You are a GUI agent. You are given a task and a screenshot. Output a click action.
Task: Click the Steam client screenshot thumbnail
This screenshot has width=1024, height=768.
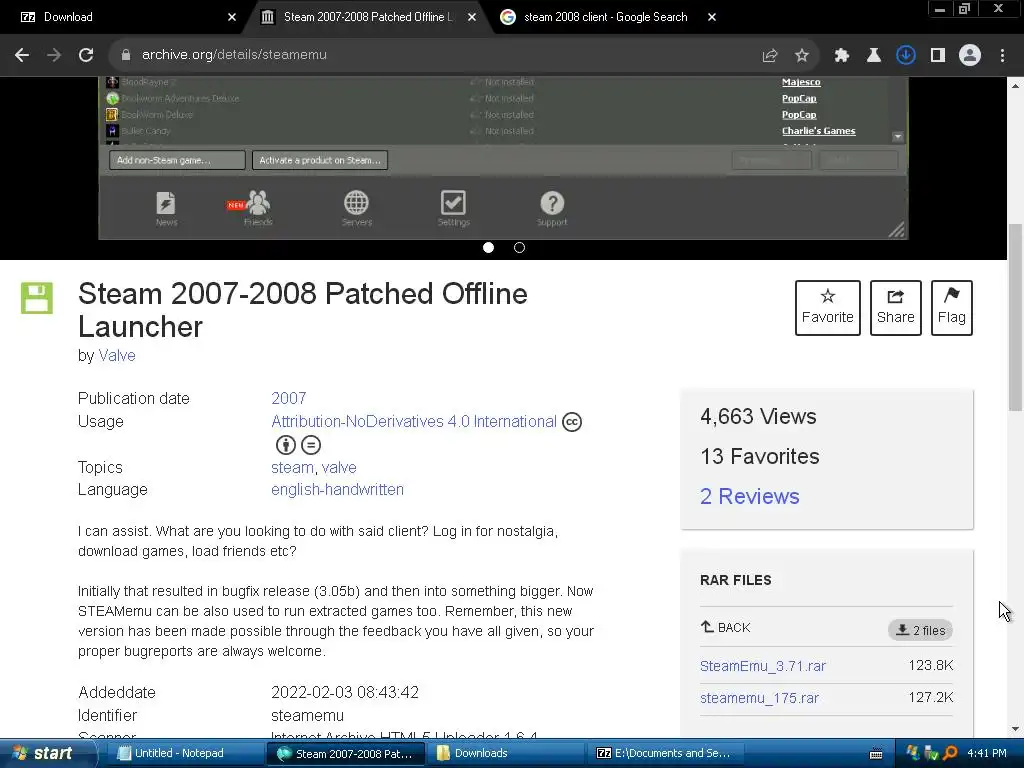pyautogui.click(x=503, y=158)
